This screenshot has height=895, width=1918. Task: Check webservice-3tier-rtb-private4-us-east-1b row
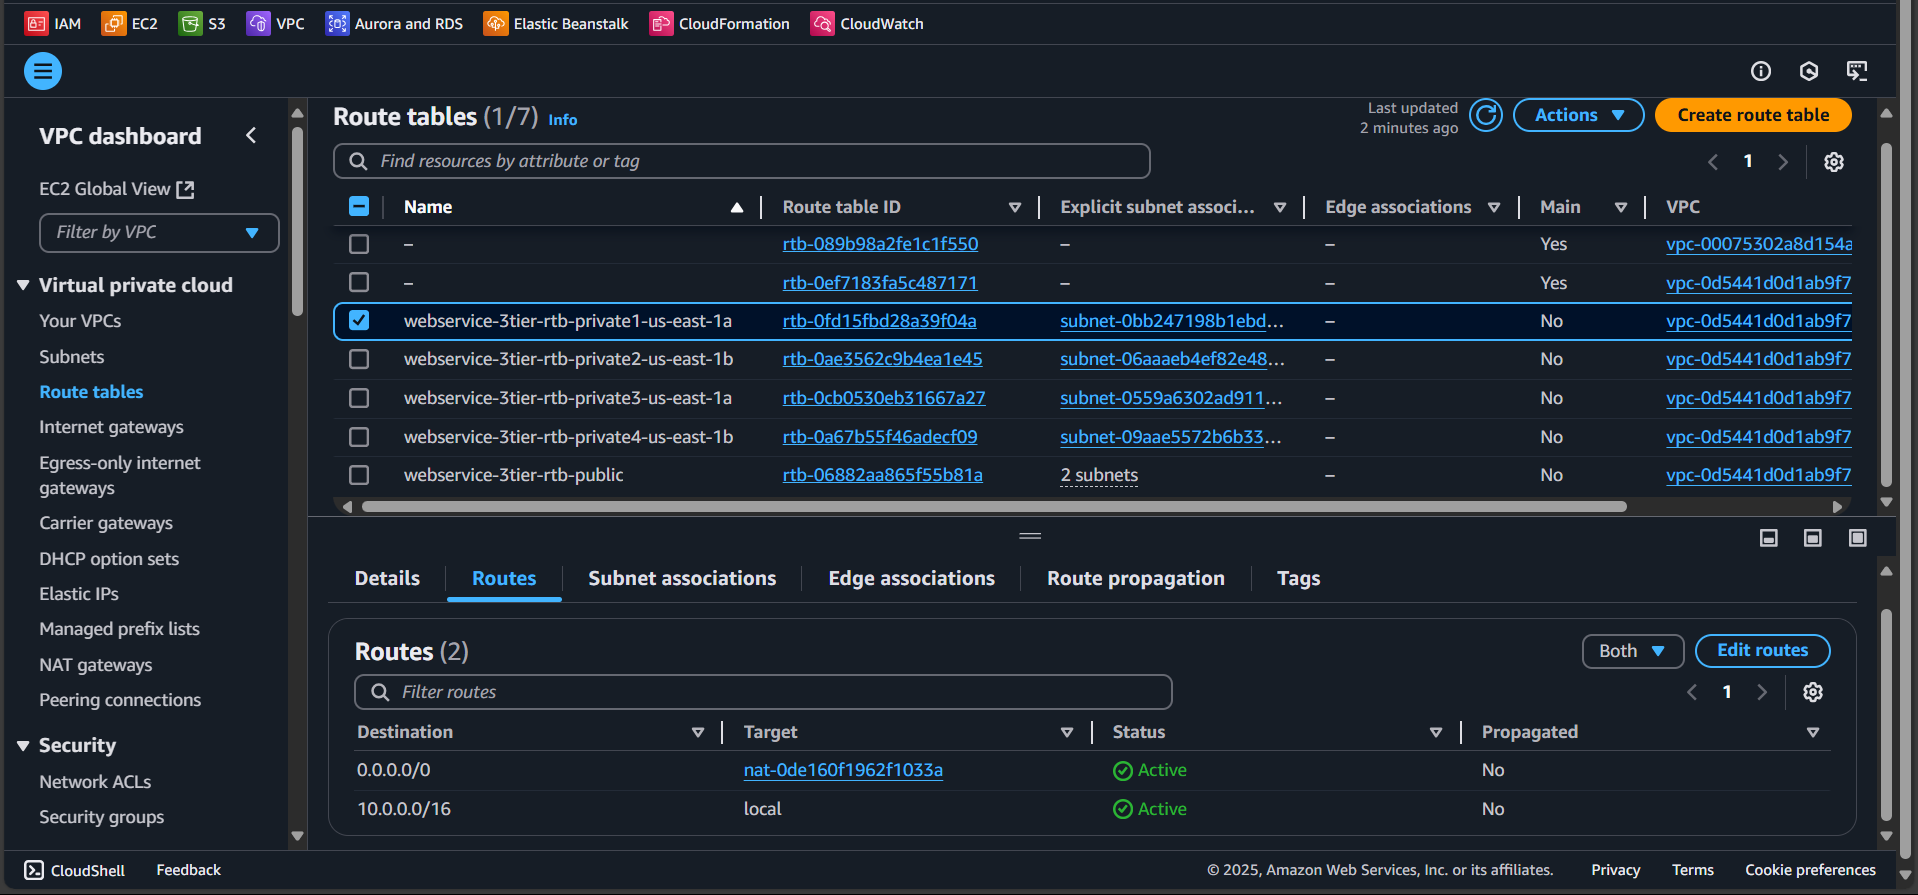click(x=359, y=437)
